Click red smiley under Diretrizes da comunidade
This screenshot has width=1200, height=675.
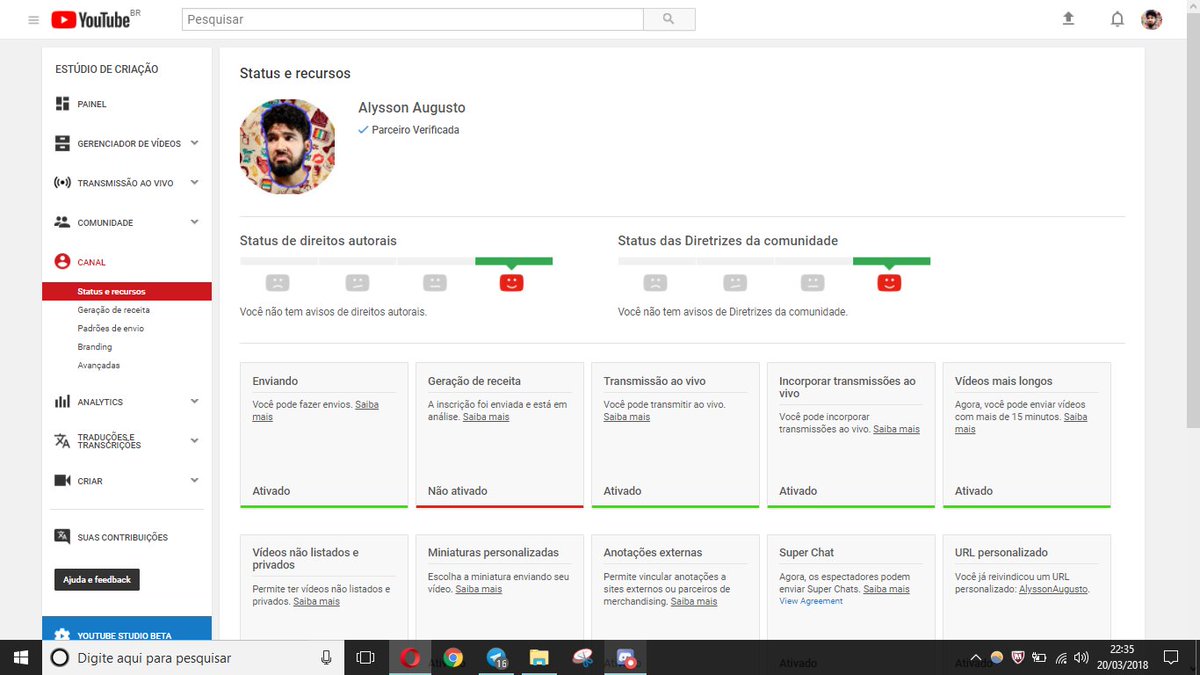pos(889,283)
